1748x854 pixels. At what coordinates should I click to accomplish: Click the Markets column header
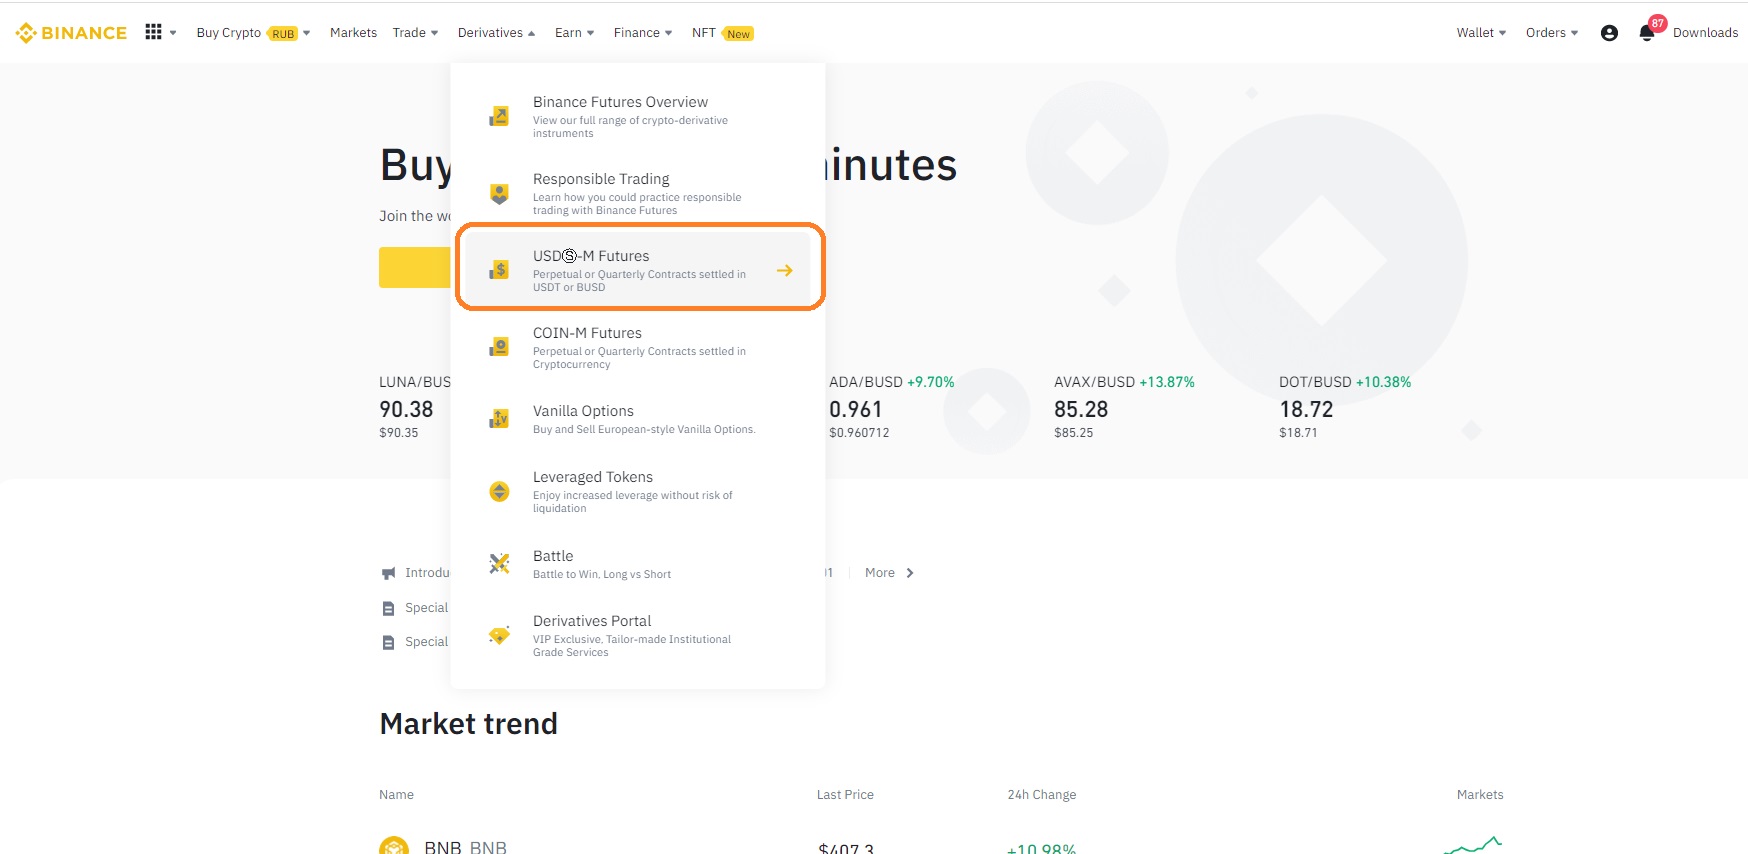point(1480,795)
